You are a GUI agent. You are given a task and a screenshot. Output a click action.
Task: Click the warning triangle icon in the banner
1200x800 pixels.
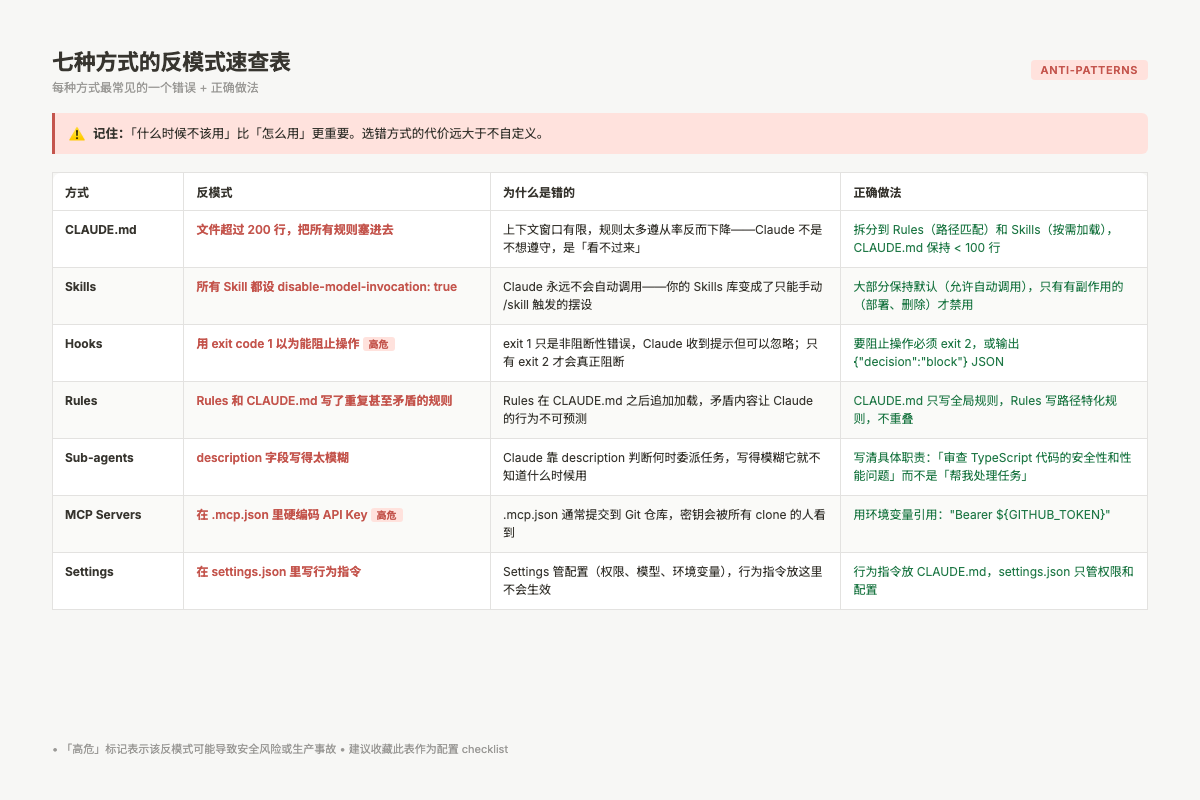(x=77, y=134)
